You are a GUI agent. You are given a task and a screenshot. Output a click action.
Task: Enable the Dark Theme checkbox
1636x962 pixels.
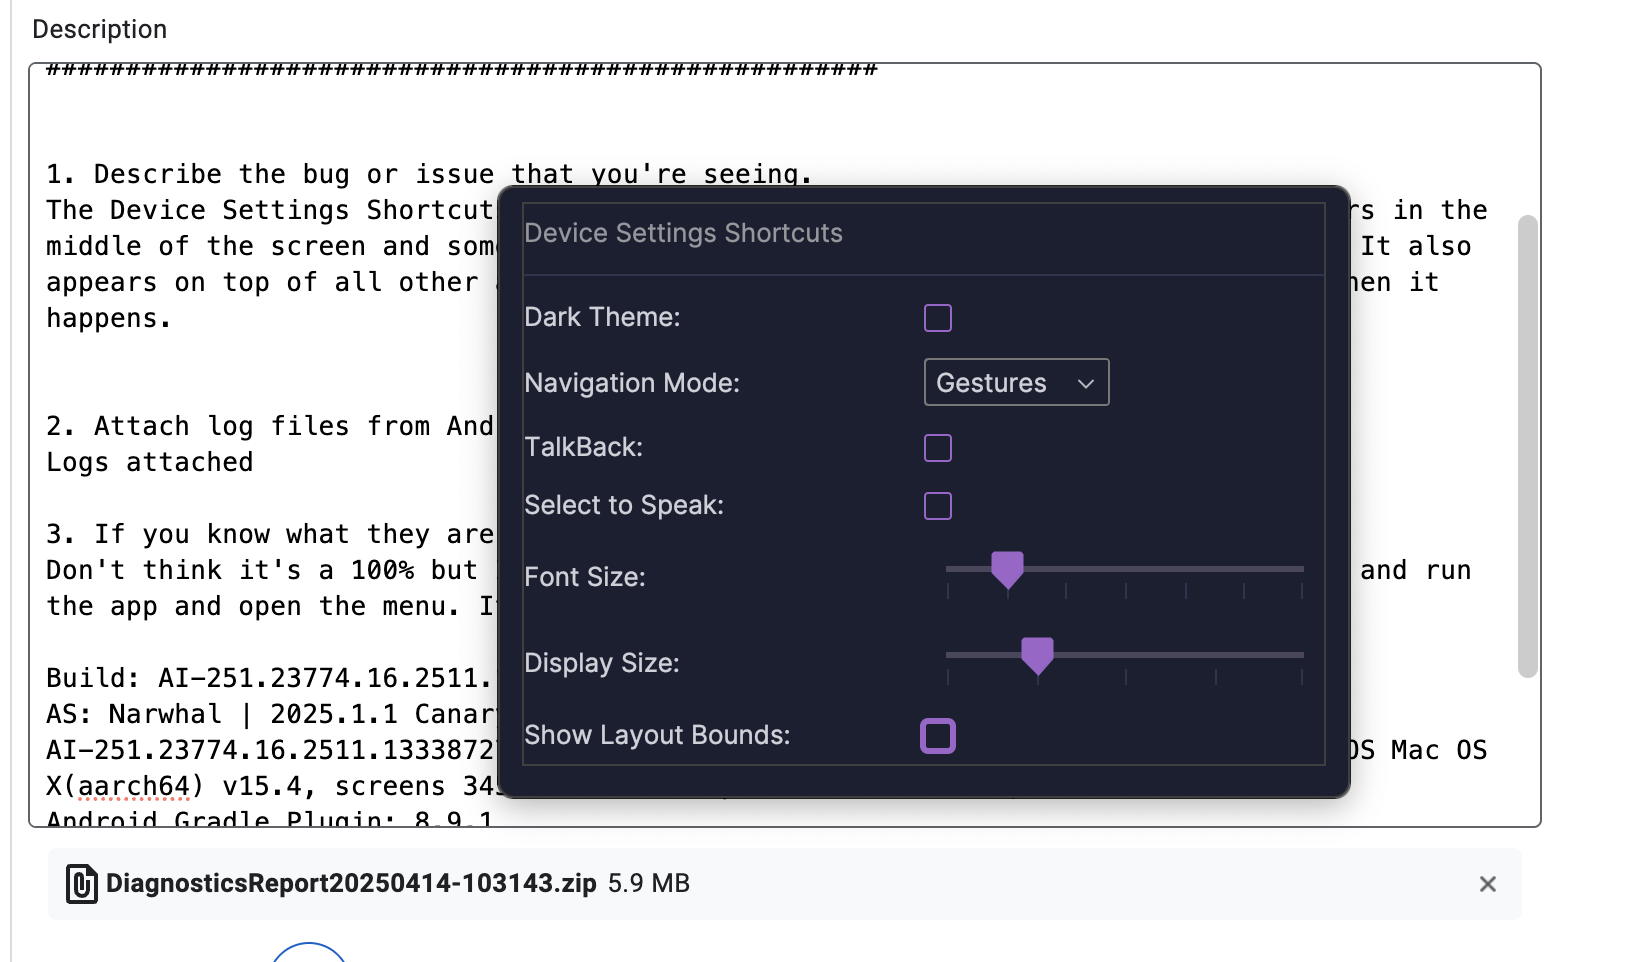click(937, 318)
